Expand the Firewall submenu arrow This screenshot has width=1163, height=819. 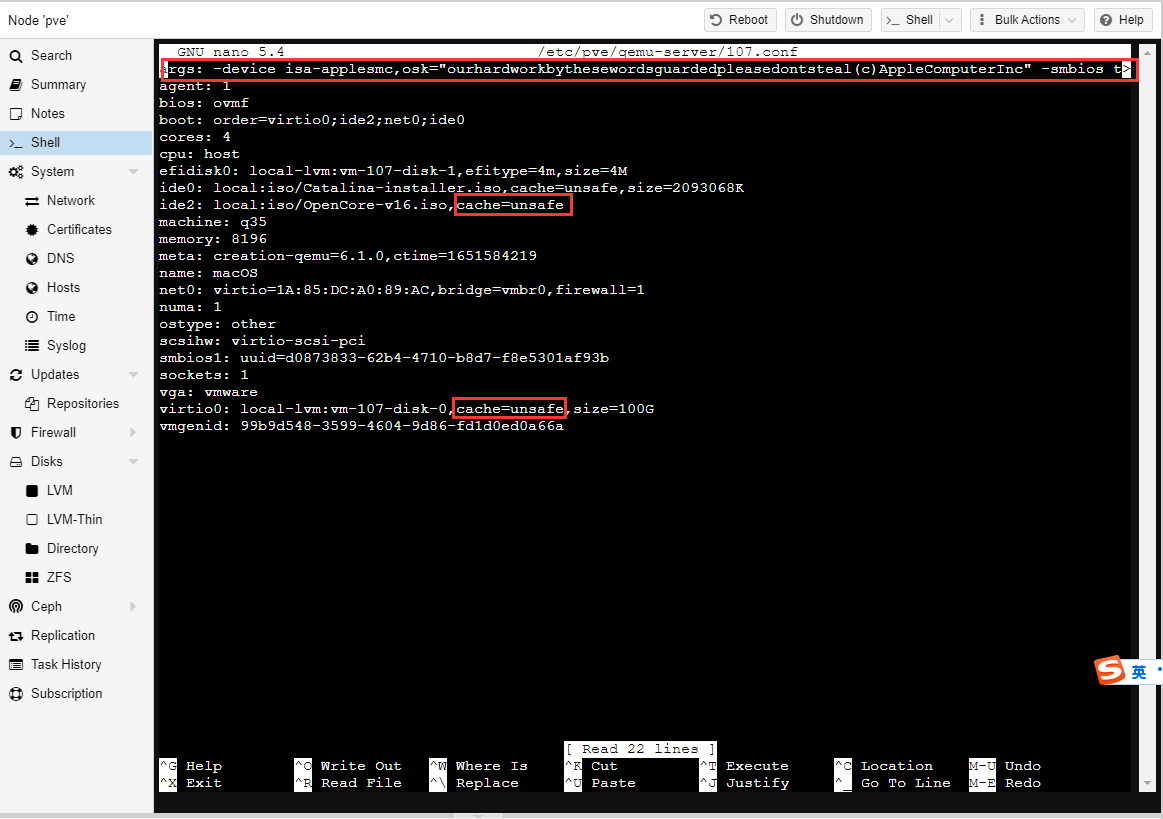point(133,433)
